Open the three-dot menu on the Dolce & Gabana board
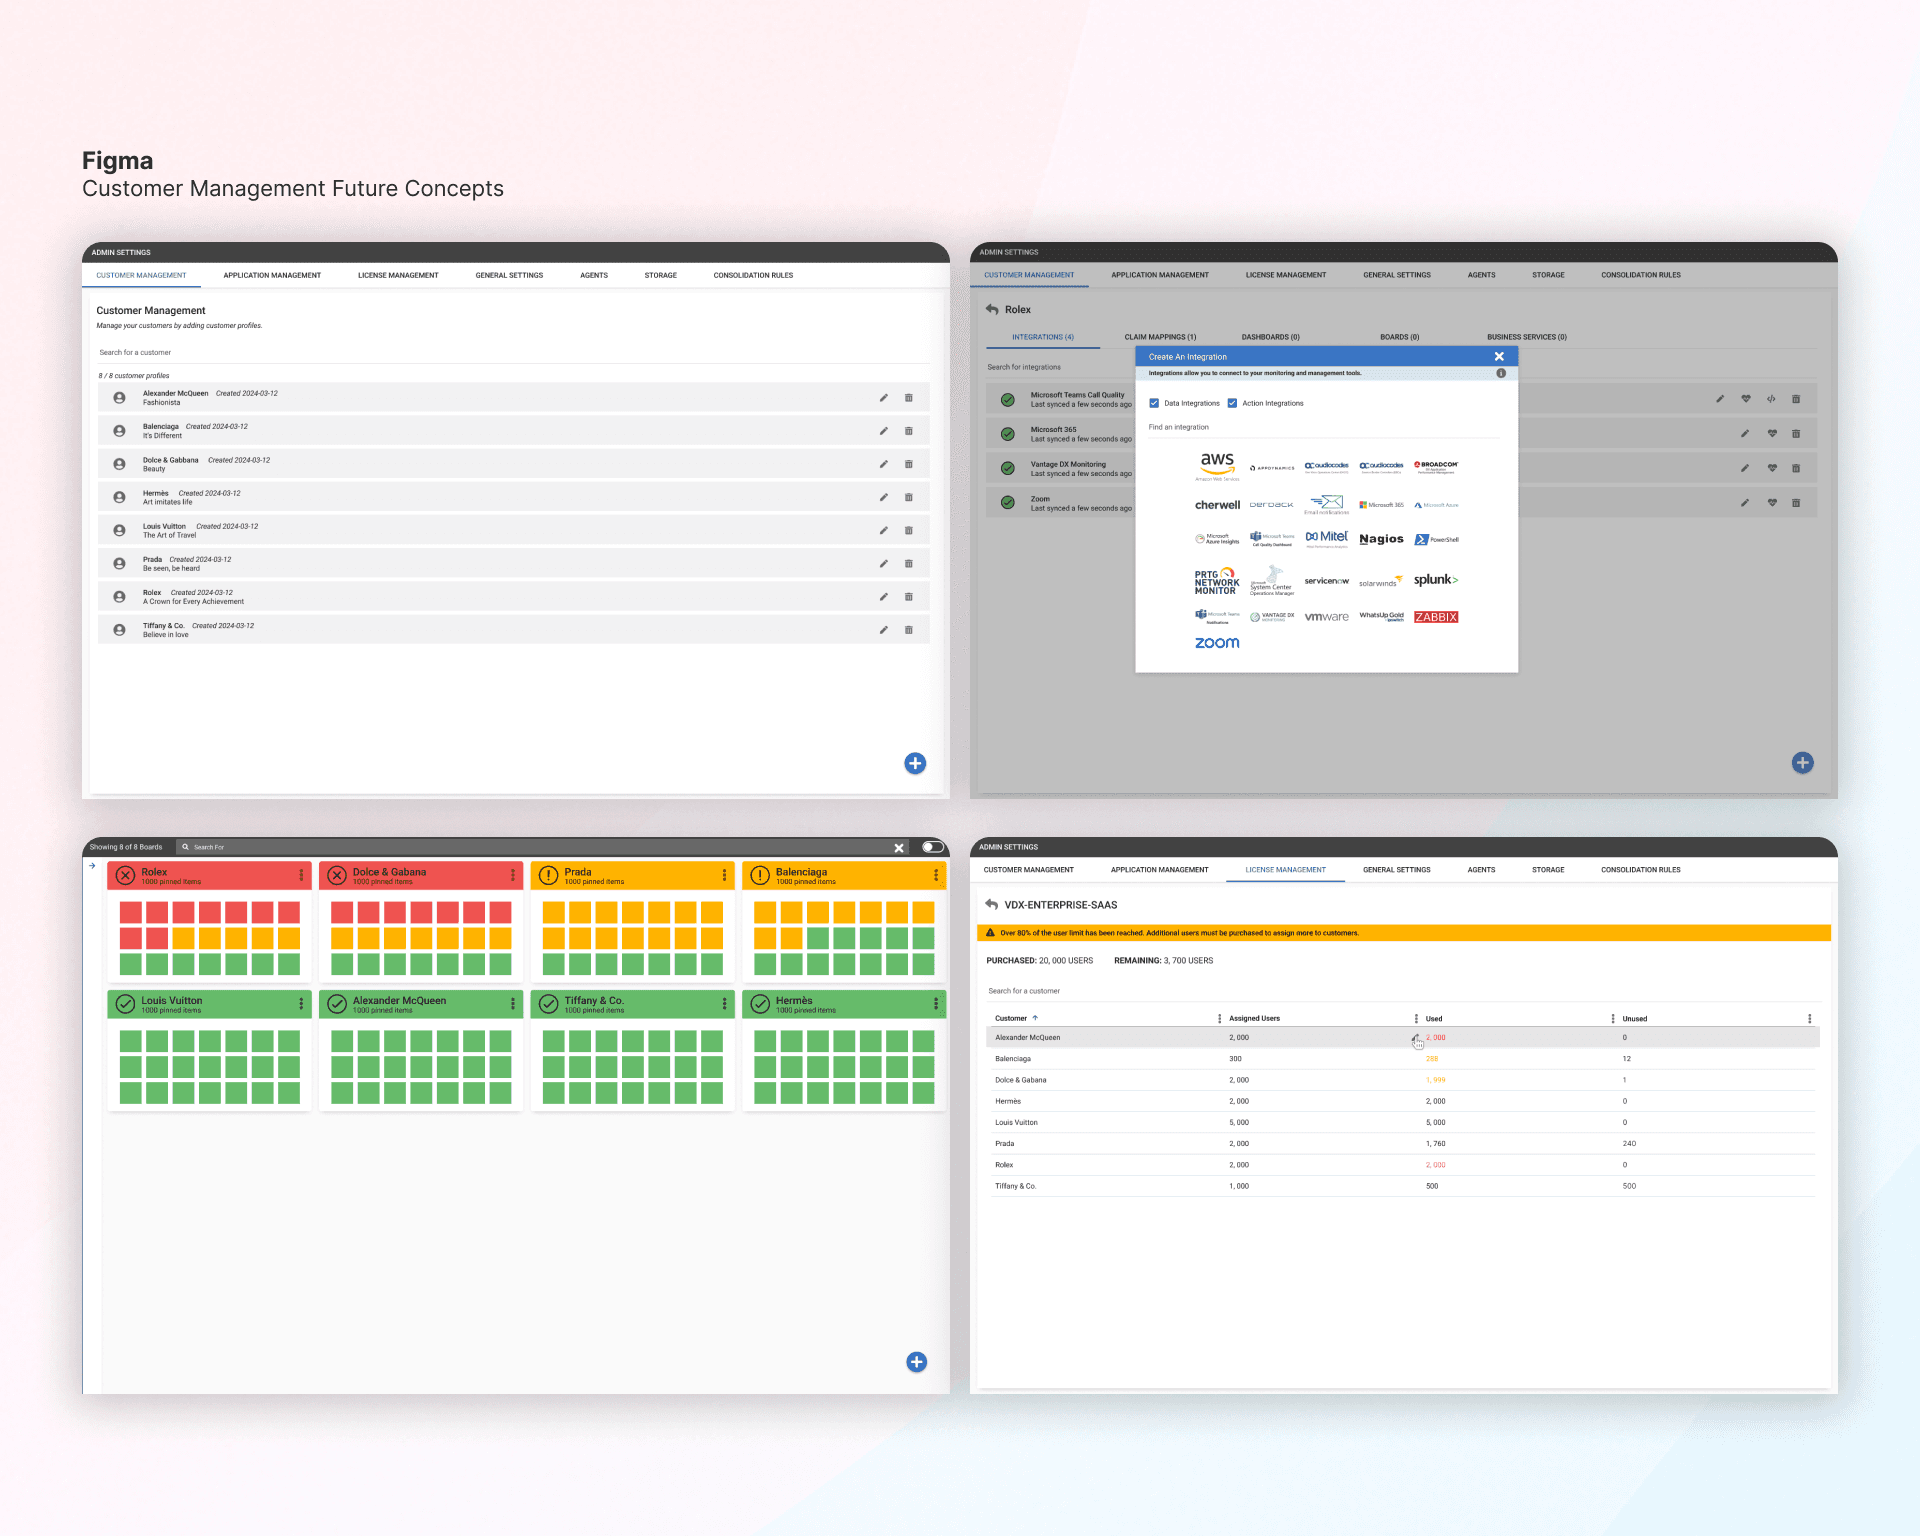 [x=513, y=876]
